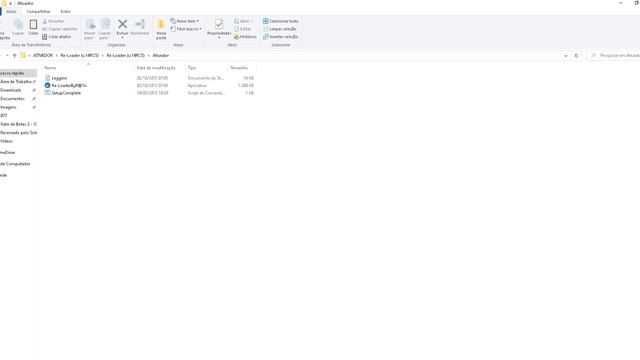Screen dimensions: 640x360
Task: Open the arrow below Propriedades
Action: pos(219,38)
